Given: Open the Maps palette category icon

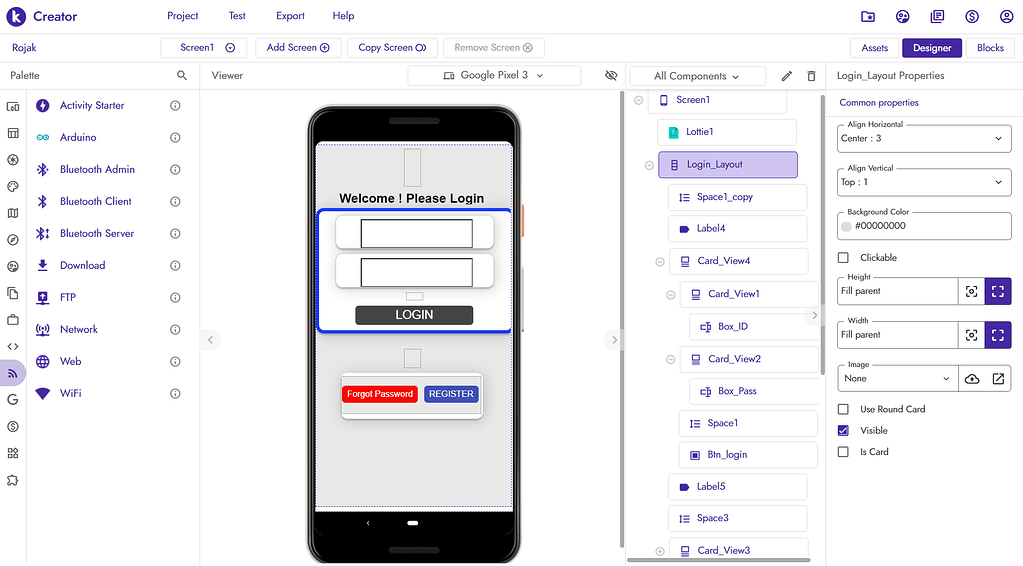Looking at the screenshot, I should pyautogui.click(x=12, y=213).
